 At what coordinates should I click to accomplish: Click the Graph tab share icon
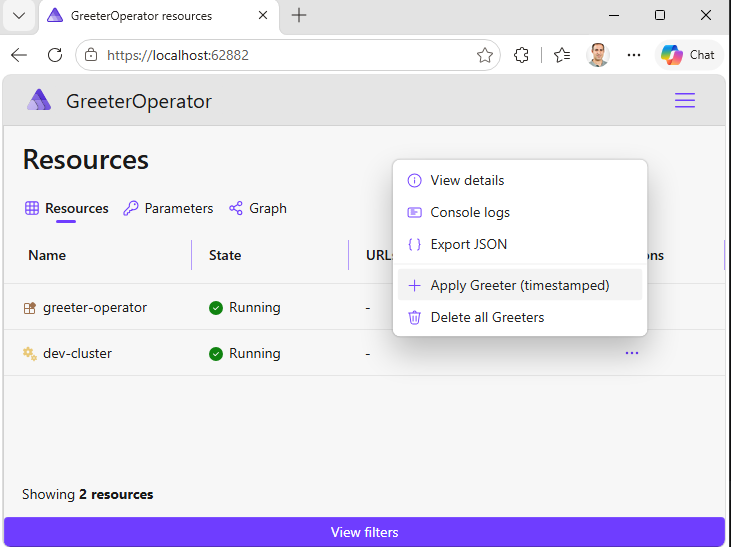coord(235,208)
